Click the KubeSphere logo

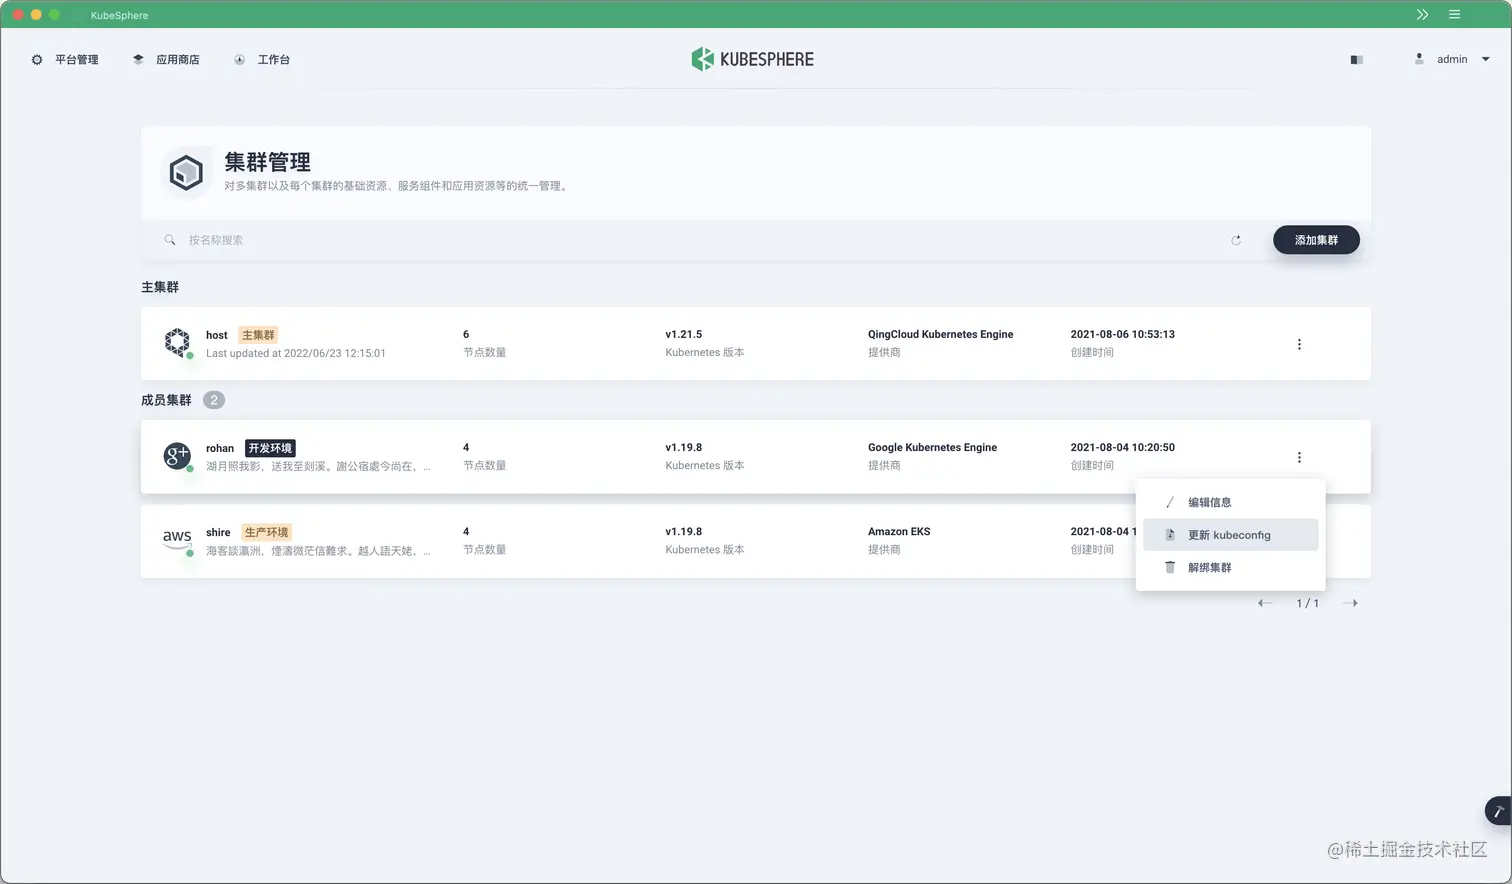(753, 59)
